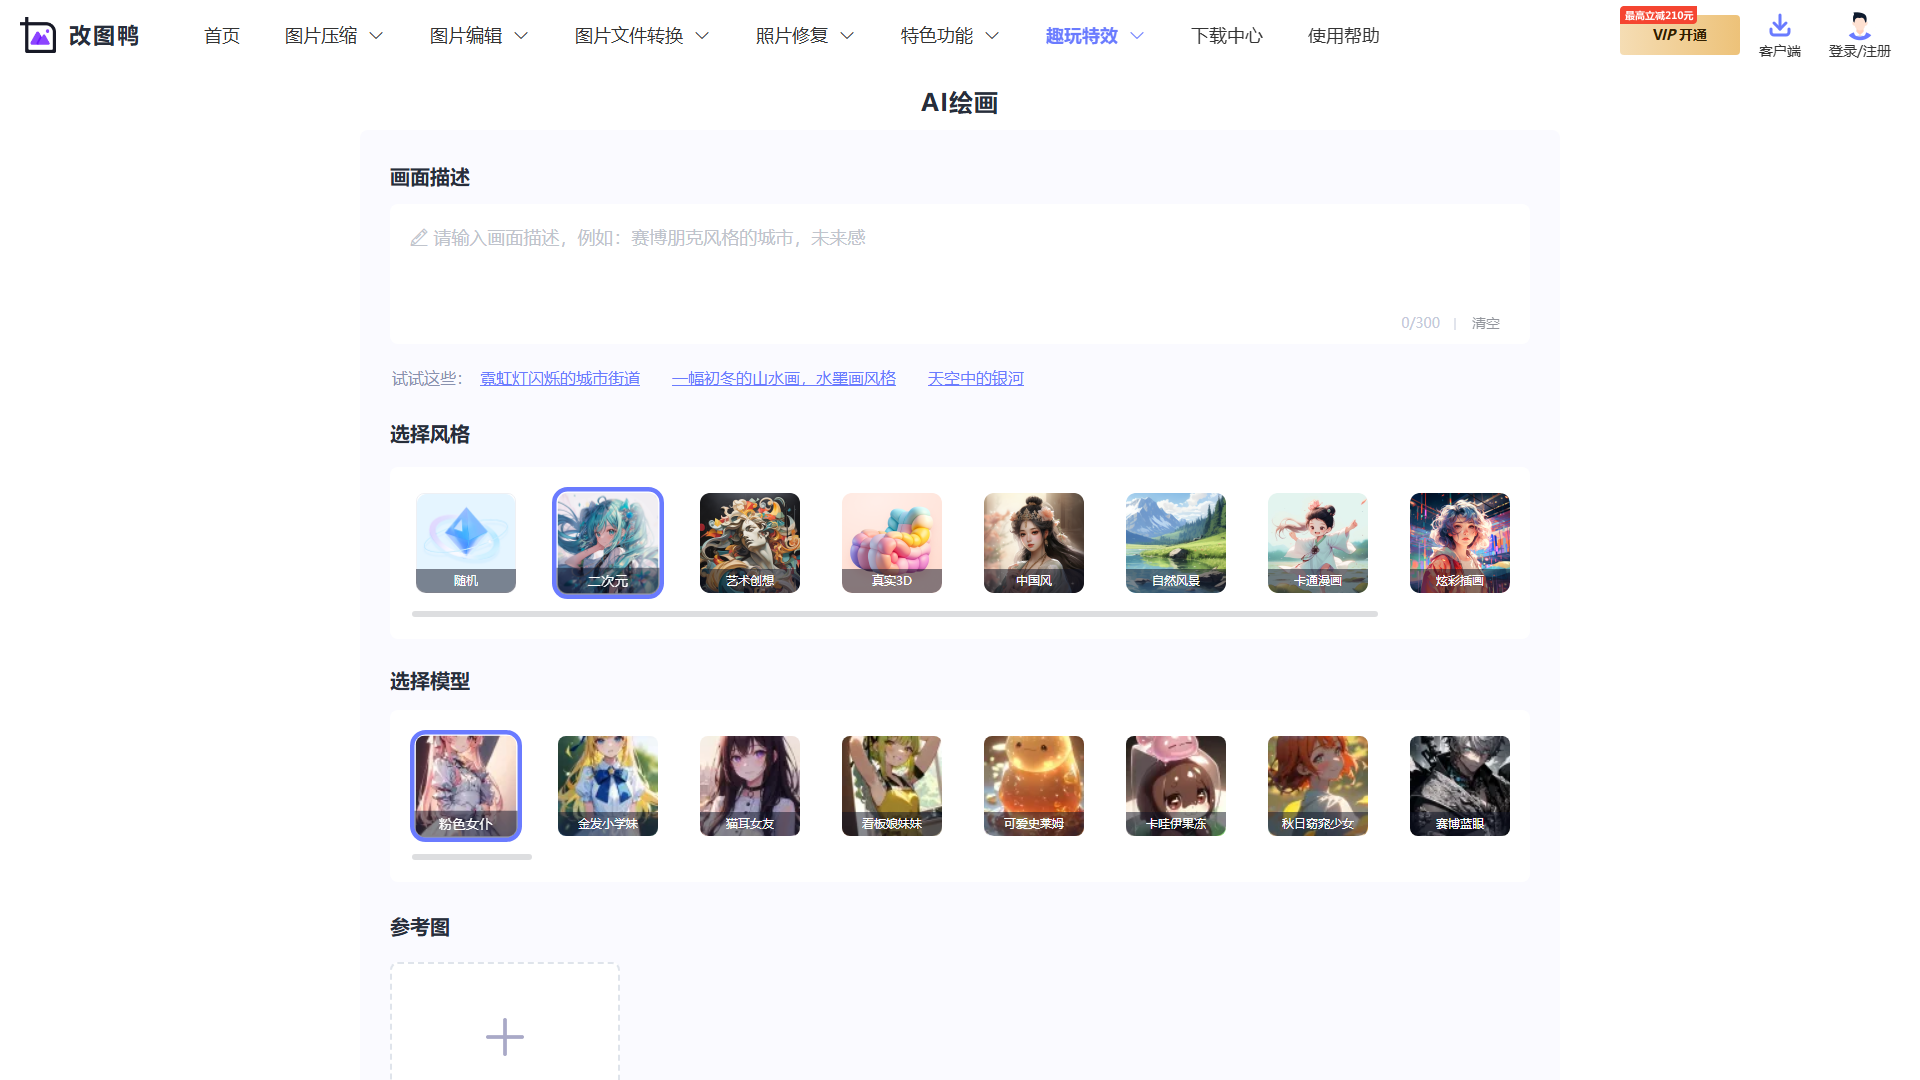Click the VIP开通 button
The image size is (1920, 1080).
click(1680, 35)
